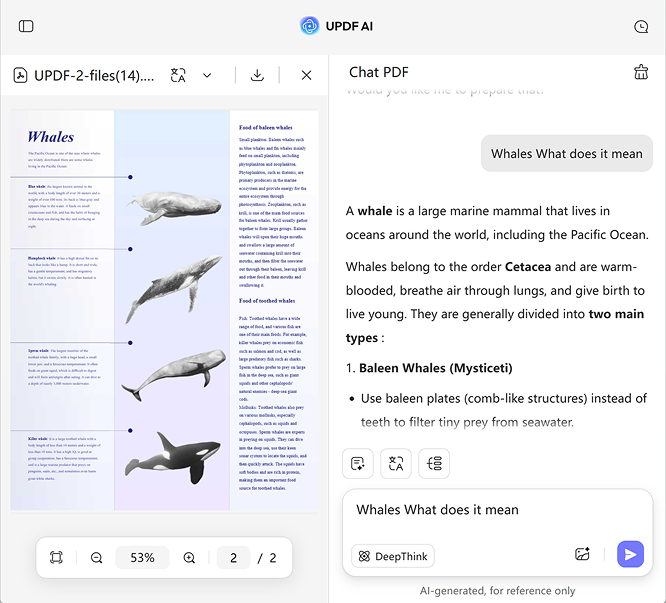Close the opened PDF file
This screenshot has width=666, height=603.
pyautogui.click(x=306, y=75)
